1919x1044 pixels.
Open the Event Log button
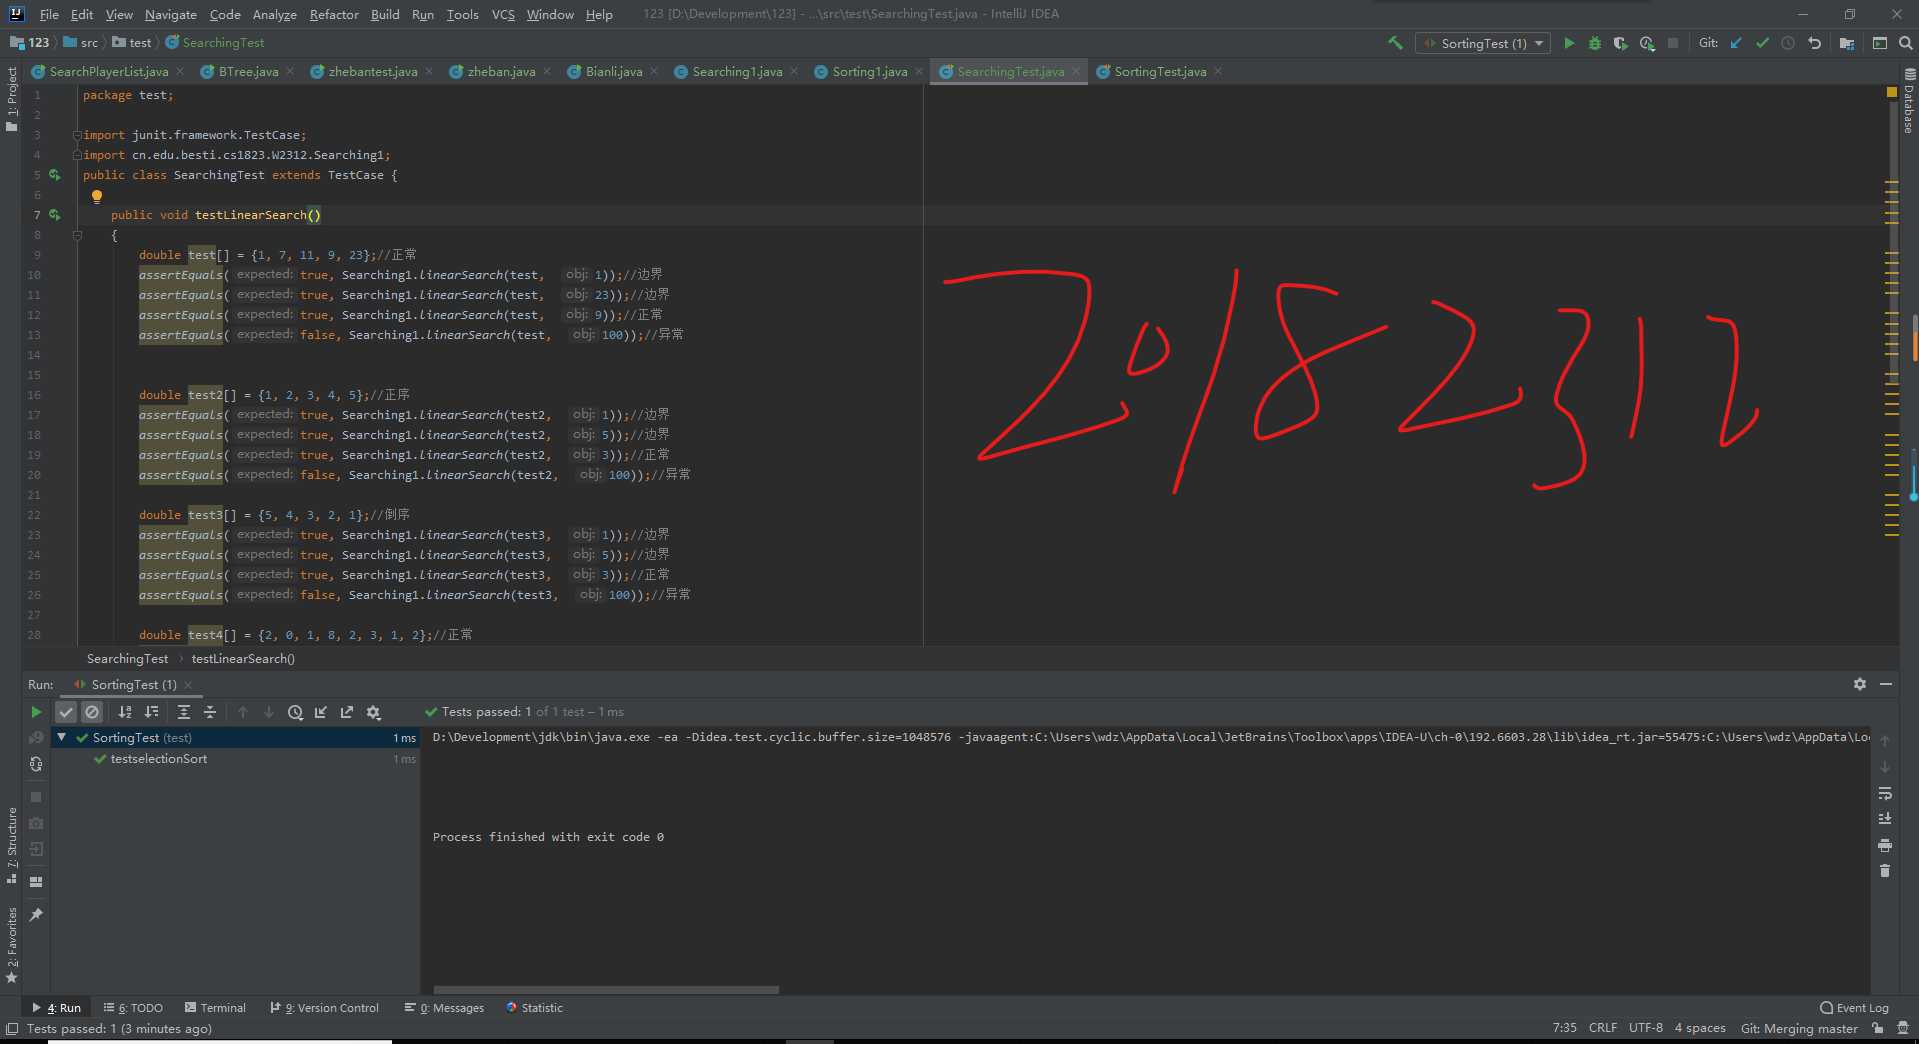[x=1855, y=1008]
